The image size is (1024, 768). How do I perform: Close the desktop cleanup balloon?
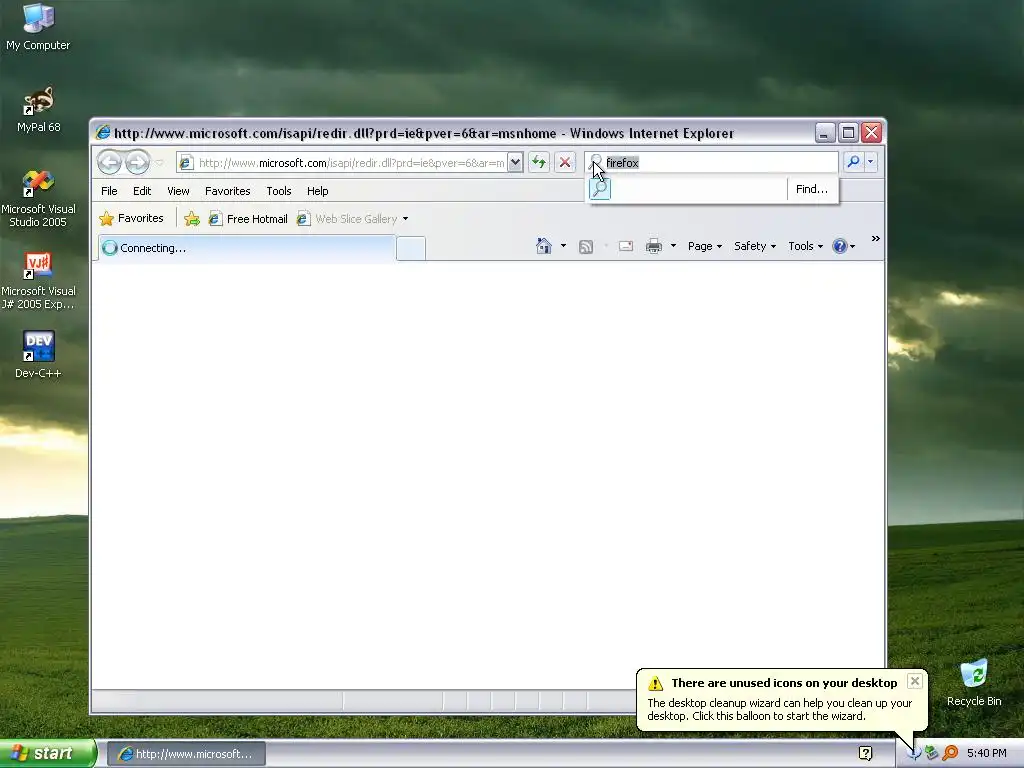point(915,681)
